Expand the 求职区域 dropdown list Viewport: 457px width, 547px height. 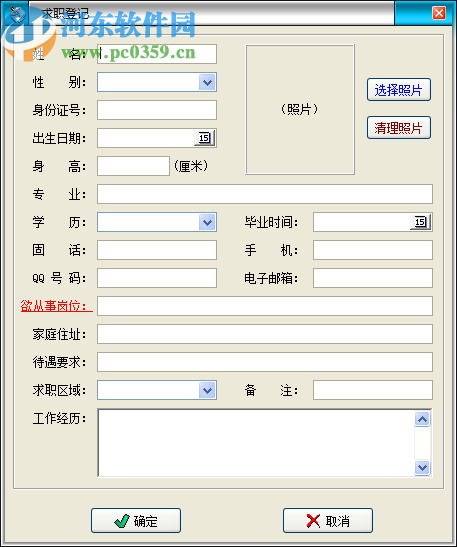click(x=207, y=390)
